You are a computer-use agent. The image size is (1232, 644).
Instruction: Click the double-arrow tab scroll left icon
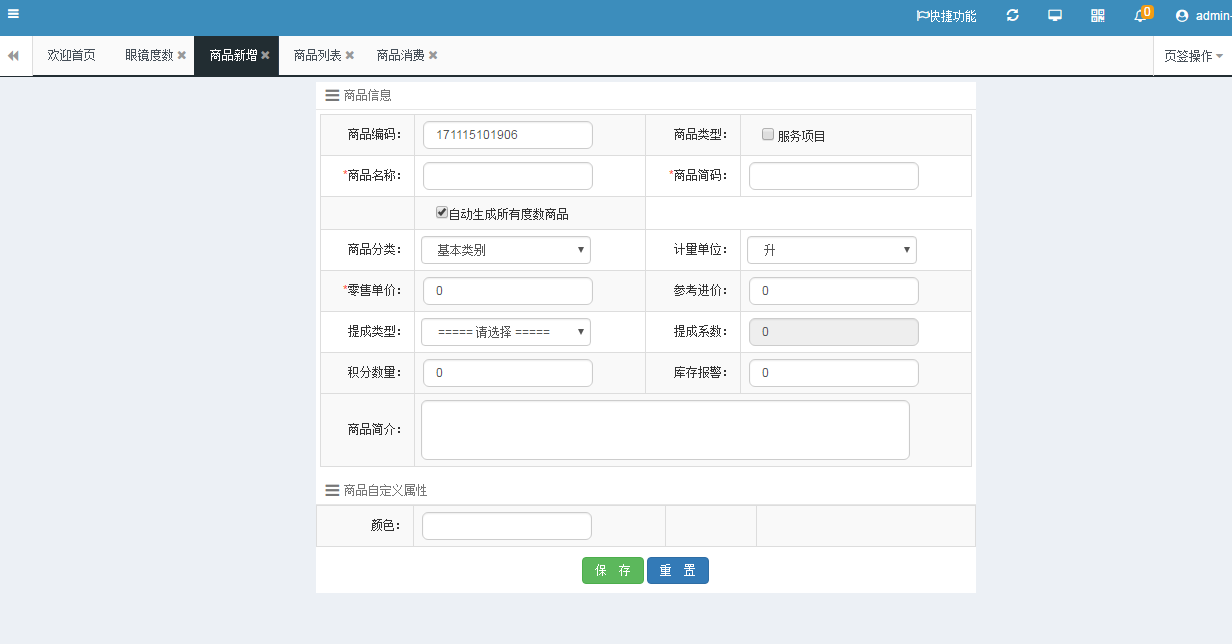(x=14, y=56)
